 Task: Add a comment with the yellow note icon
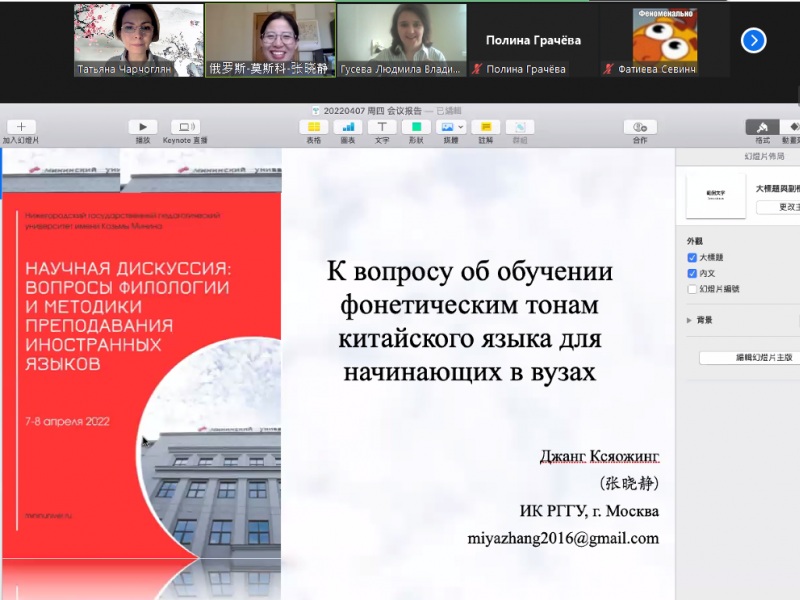tap(486, 127)
